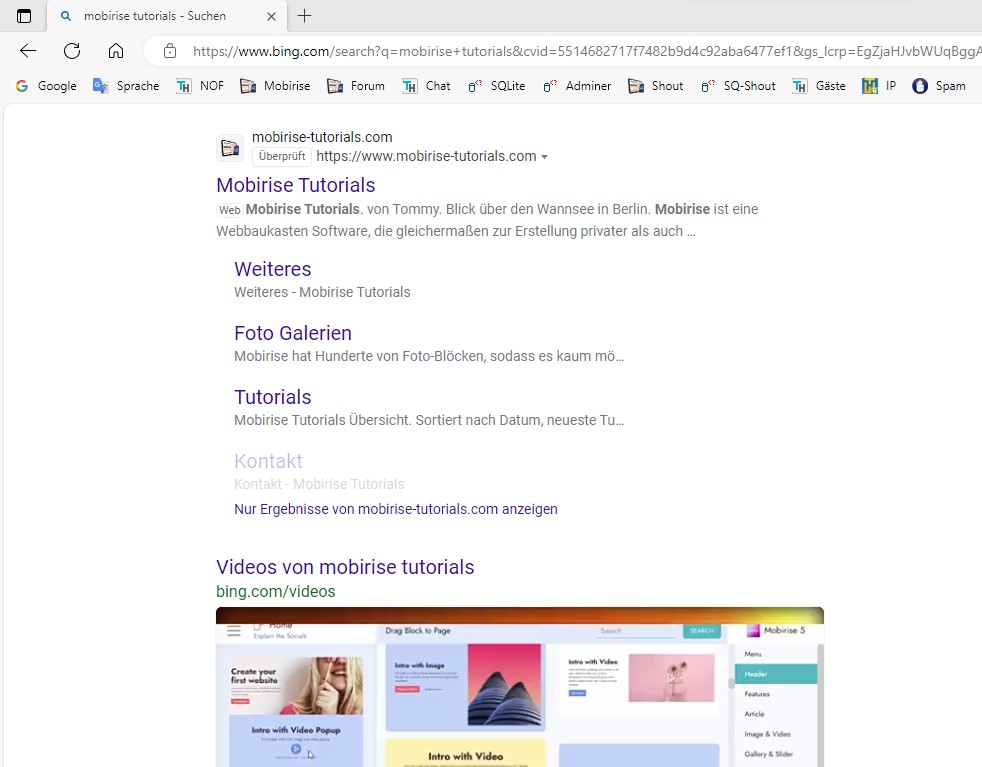Screen dimensions: 982x767
Task: Open the 'Mobirise Tutorials' search result title
Action: pyautogui.click(x=295, y=185)
